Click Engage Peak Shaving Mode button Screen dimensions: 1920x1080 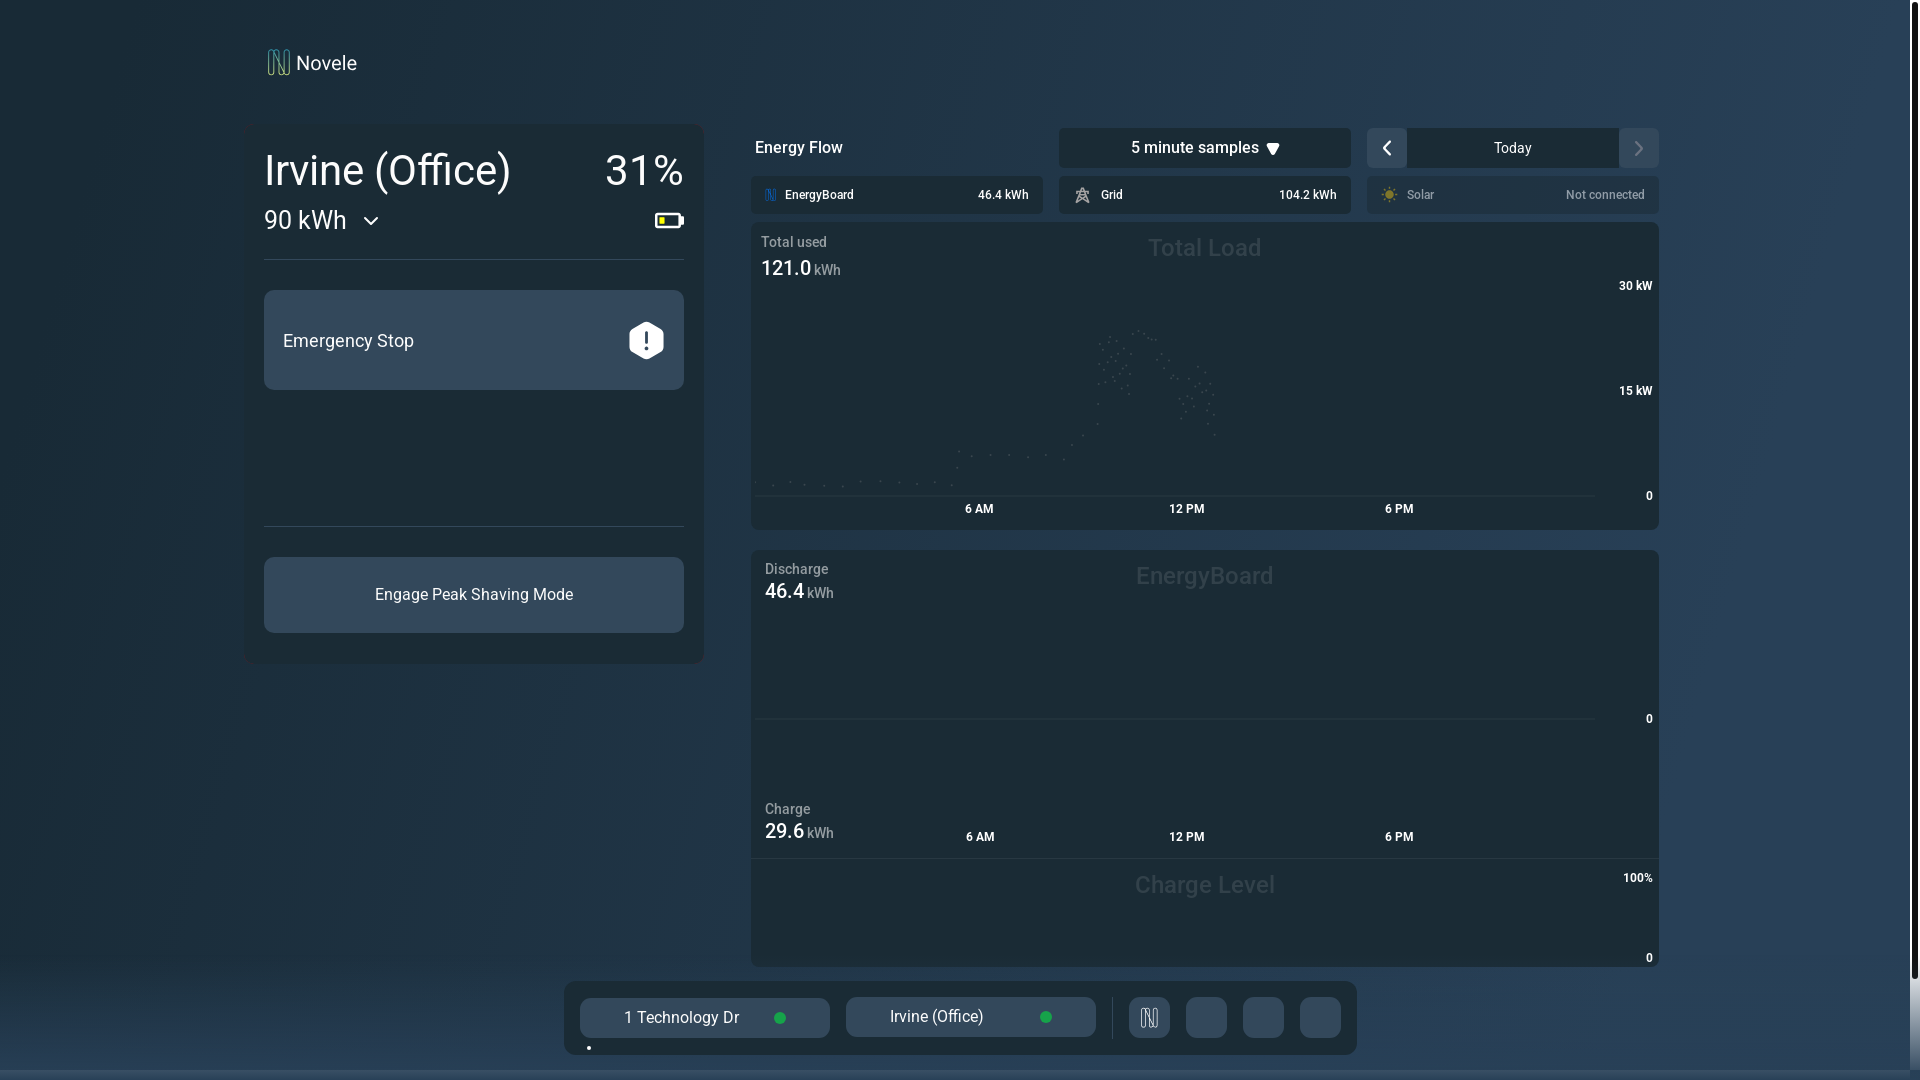(473, 595)
